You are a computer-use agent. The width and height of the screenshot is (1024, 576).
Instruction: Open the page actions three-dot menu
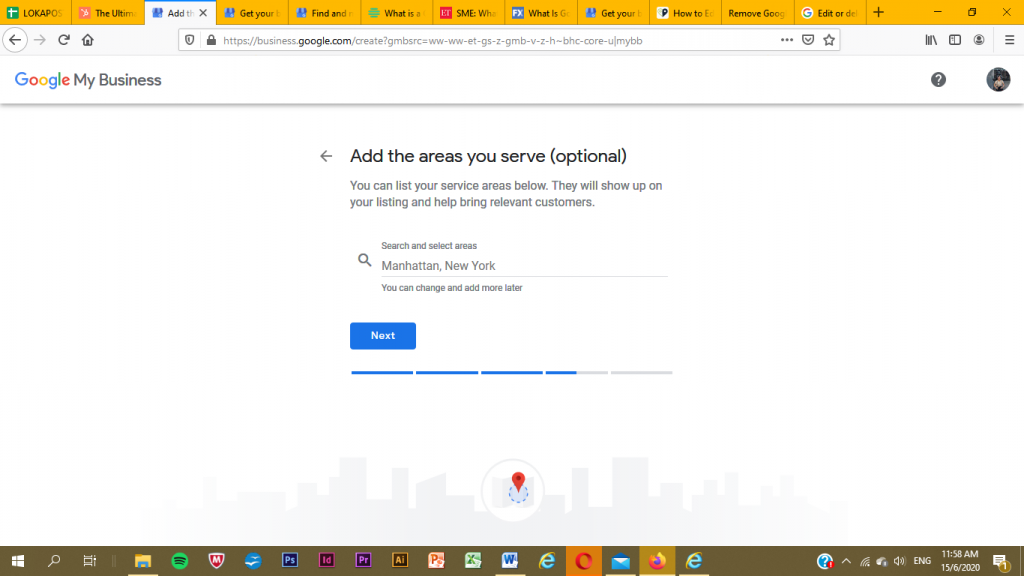[x=786, y=40]
